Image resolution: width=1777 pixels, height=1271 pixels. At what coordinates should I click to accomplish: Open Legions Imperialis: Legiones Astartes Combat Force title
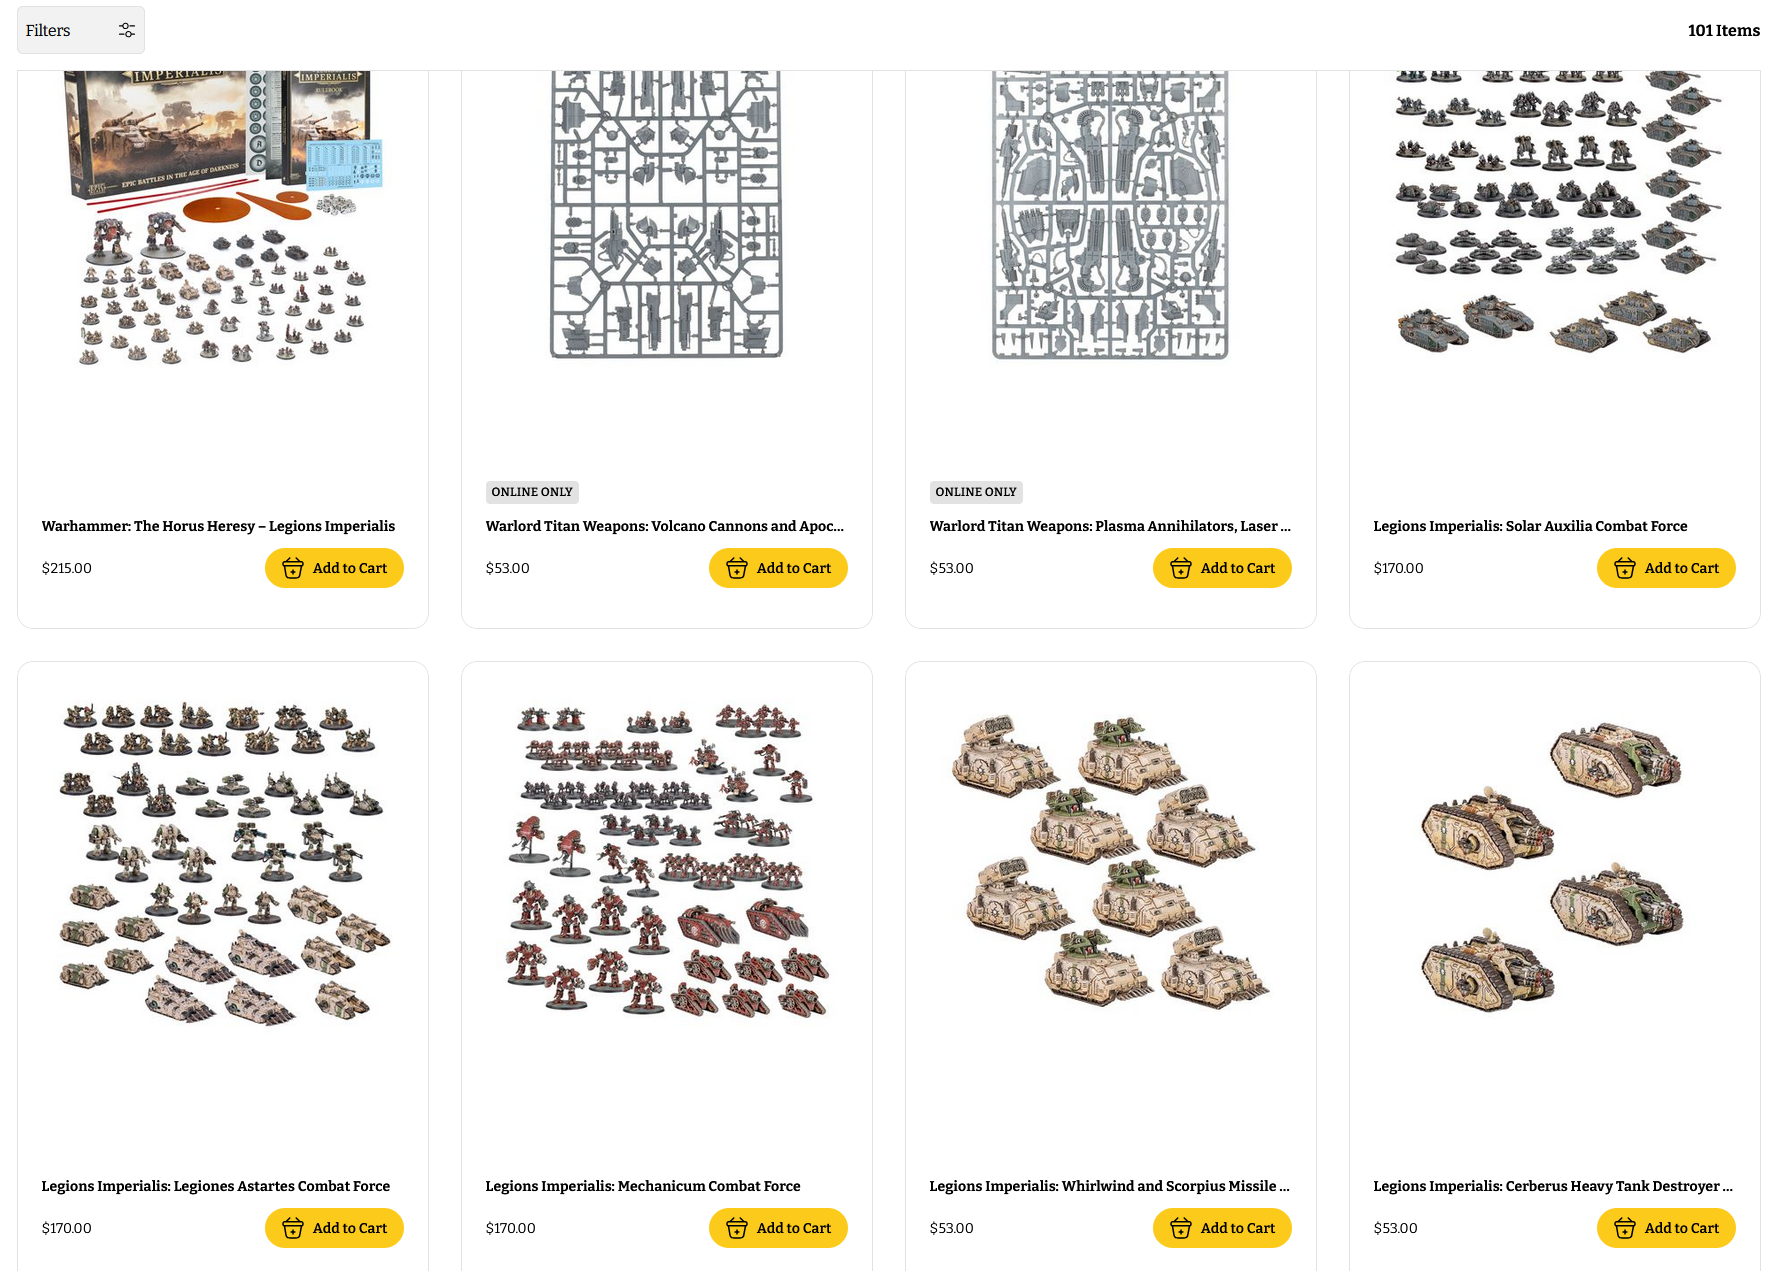coord(216,1186)
